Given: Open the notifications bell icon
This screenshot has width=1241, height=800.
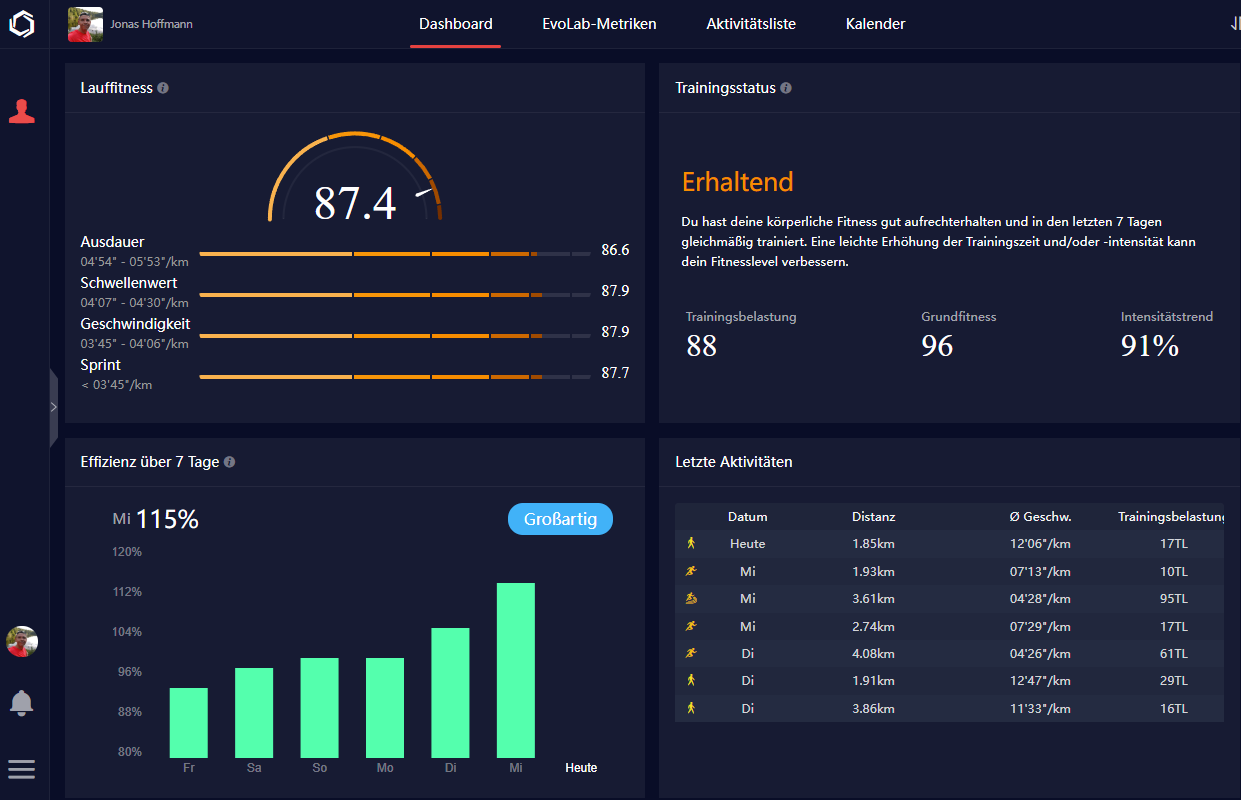Looking at the screenshot, I should click(22, 702).
